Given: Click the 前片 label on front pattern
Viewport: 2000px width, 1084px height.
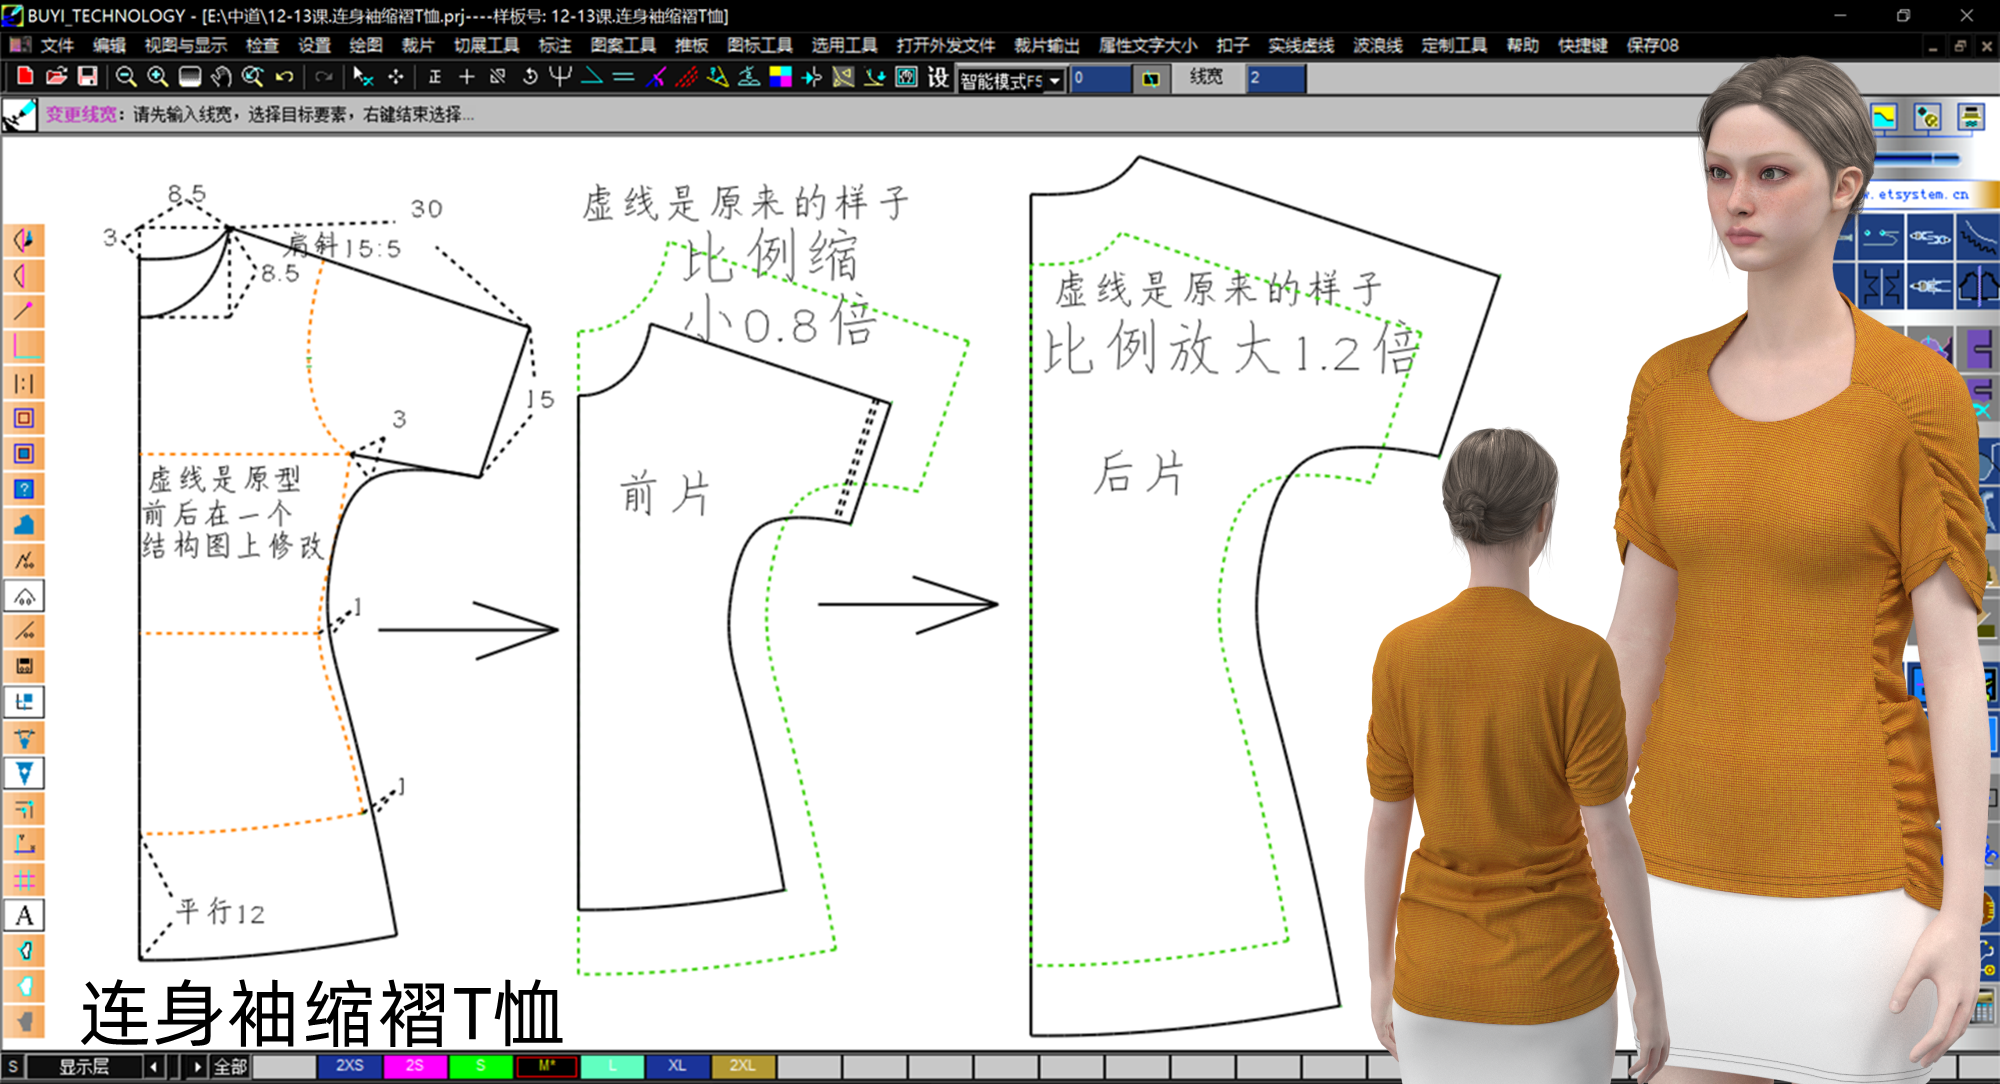Looking at the screenshot, I should coord(665,494).
